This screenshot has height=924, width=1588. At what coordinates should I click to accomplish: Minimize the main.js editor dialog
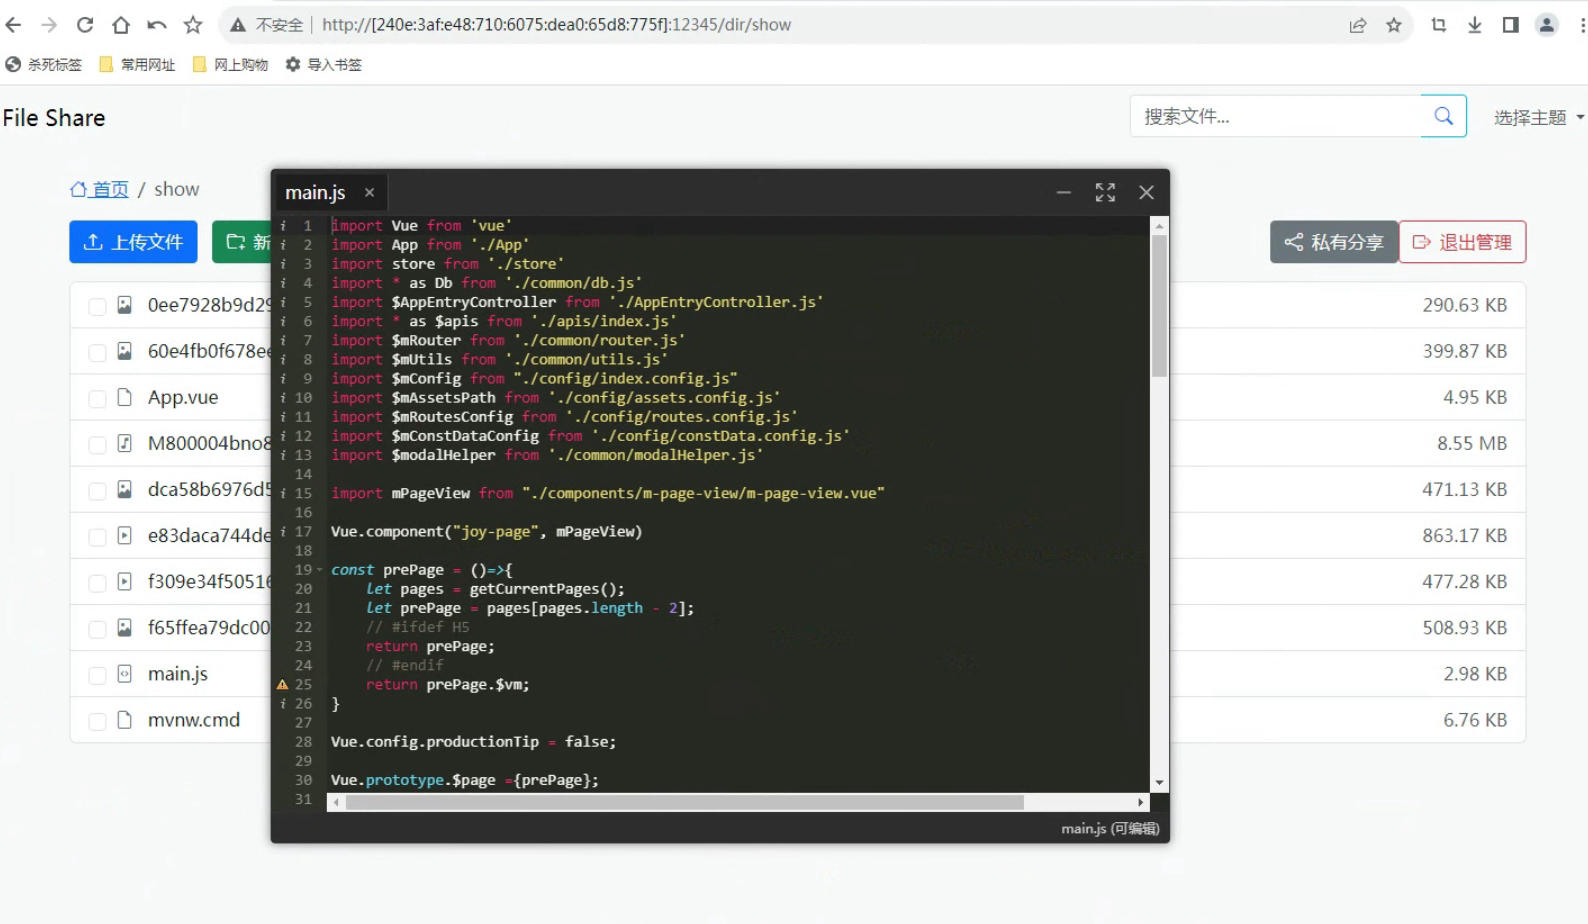(1064, 192)
